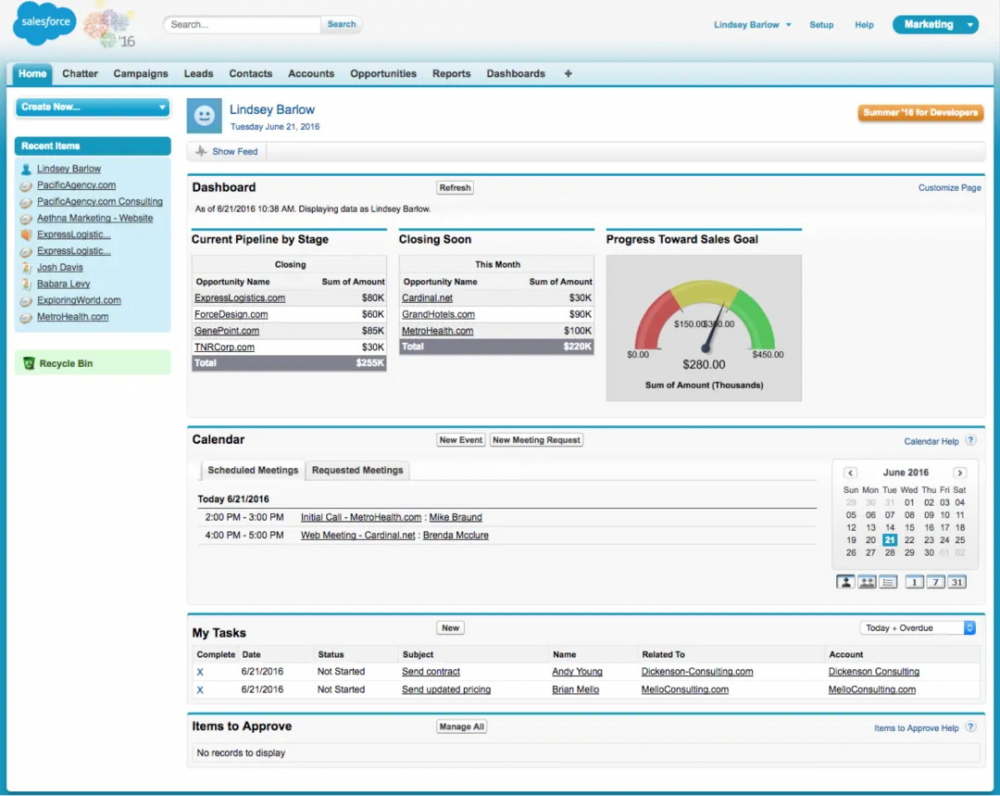Open the Recycle Bin icon

(29, 363)
